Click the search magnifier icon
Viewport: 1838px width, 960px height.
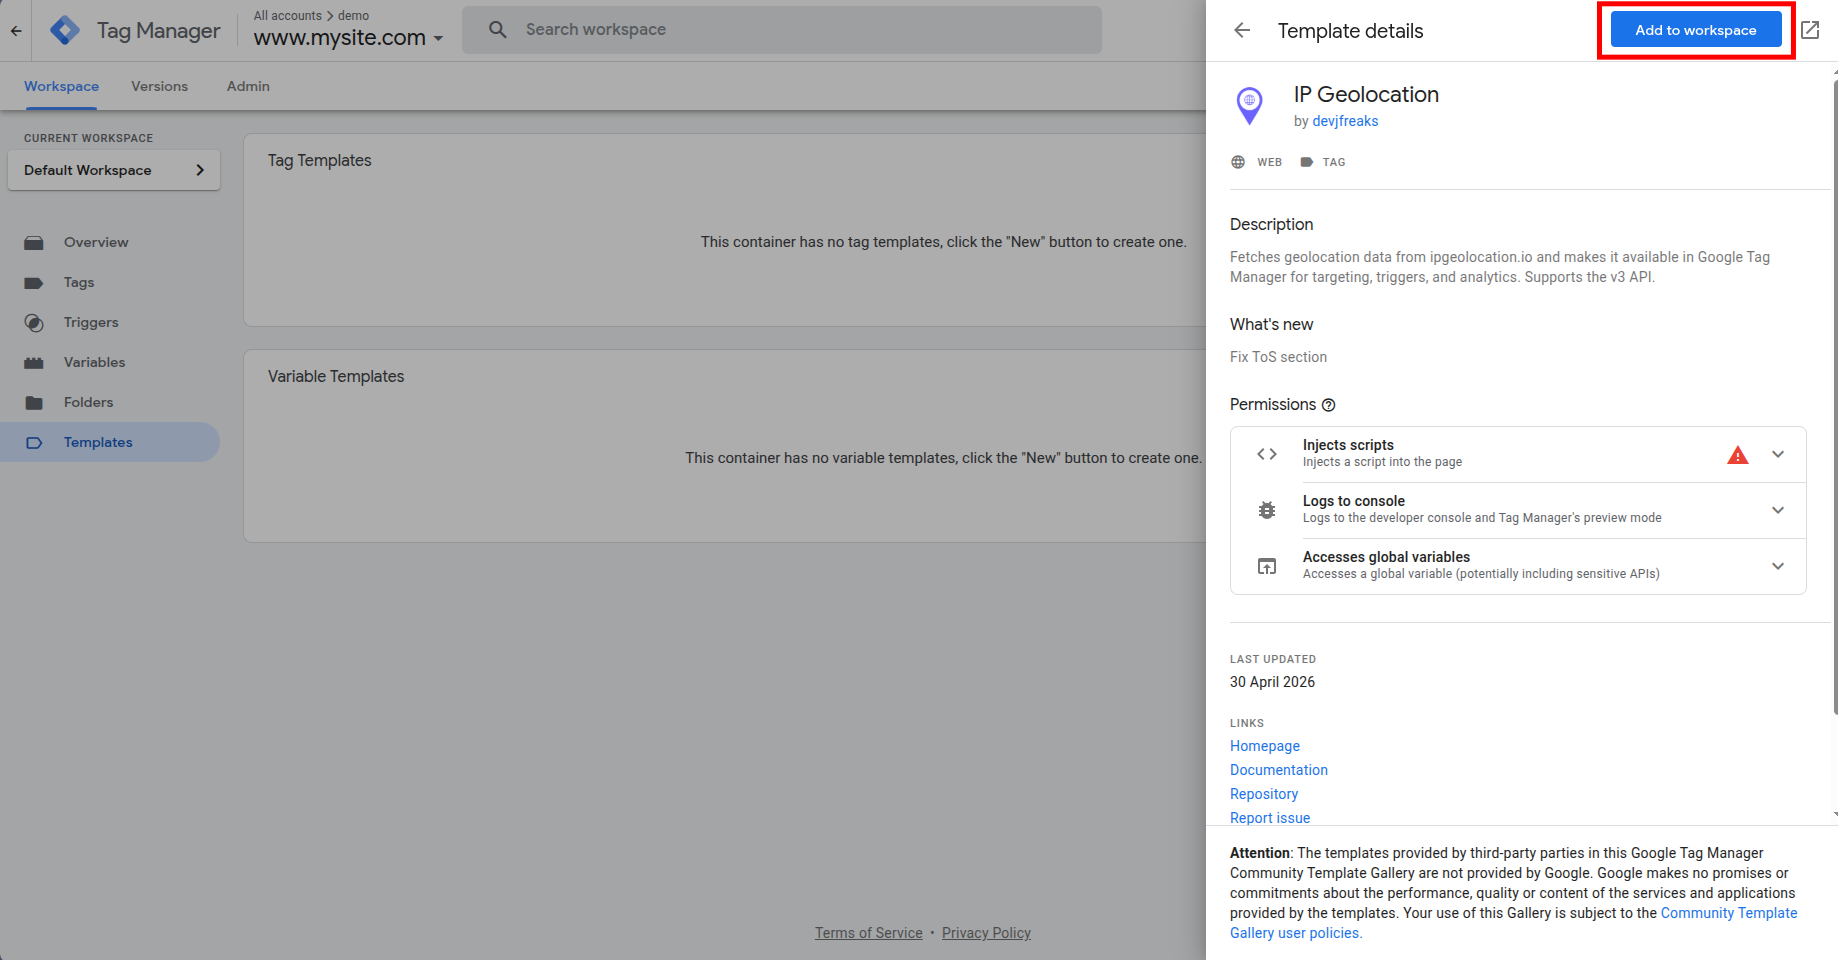497,30
